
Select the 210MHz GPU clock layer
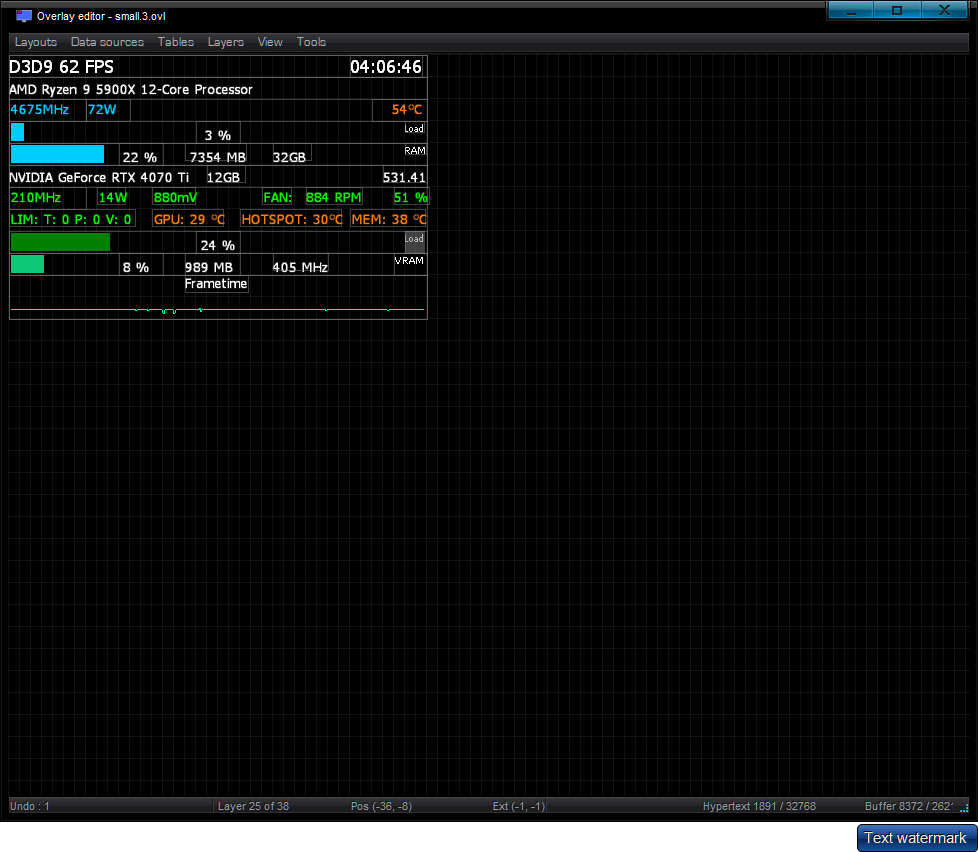[36, 198]
